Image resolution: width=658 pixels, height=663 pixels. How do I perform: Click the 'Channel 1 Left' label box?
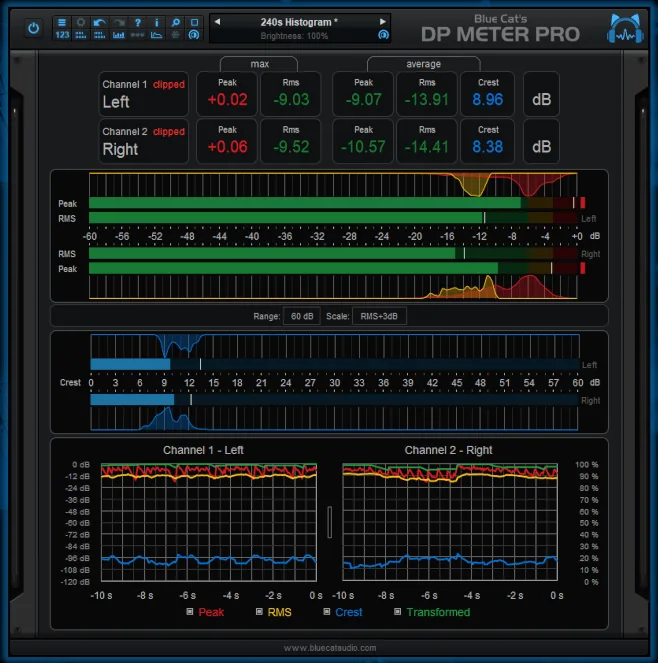tap(143, 94)
